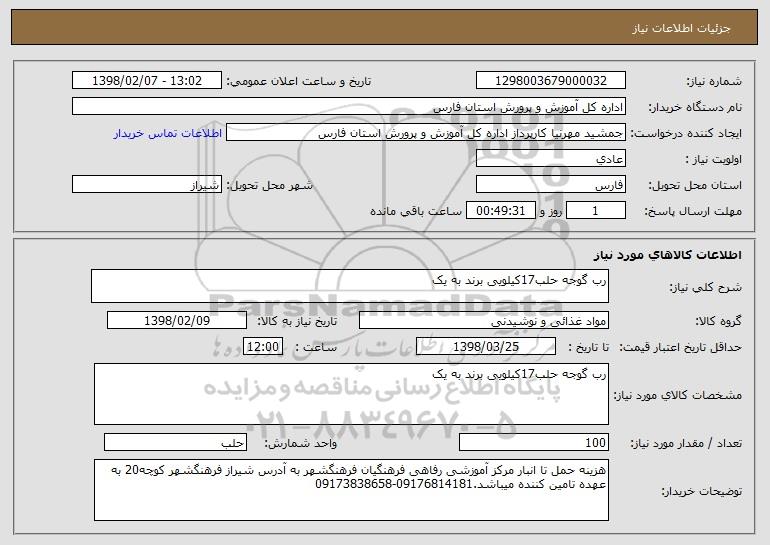
Task: Click the delivery province field فارس
Action: [x=550, y=185]
